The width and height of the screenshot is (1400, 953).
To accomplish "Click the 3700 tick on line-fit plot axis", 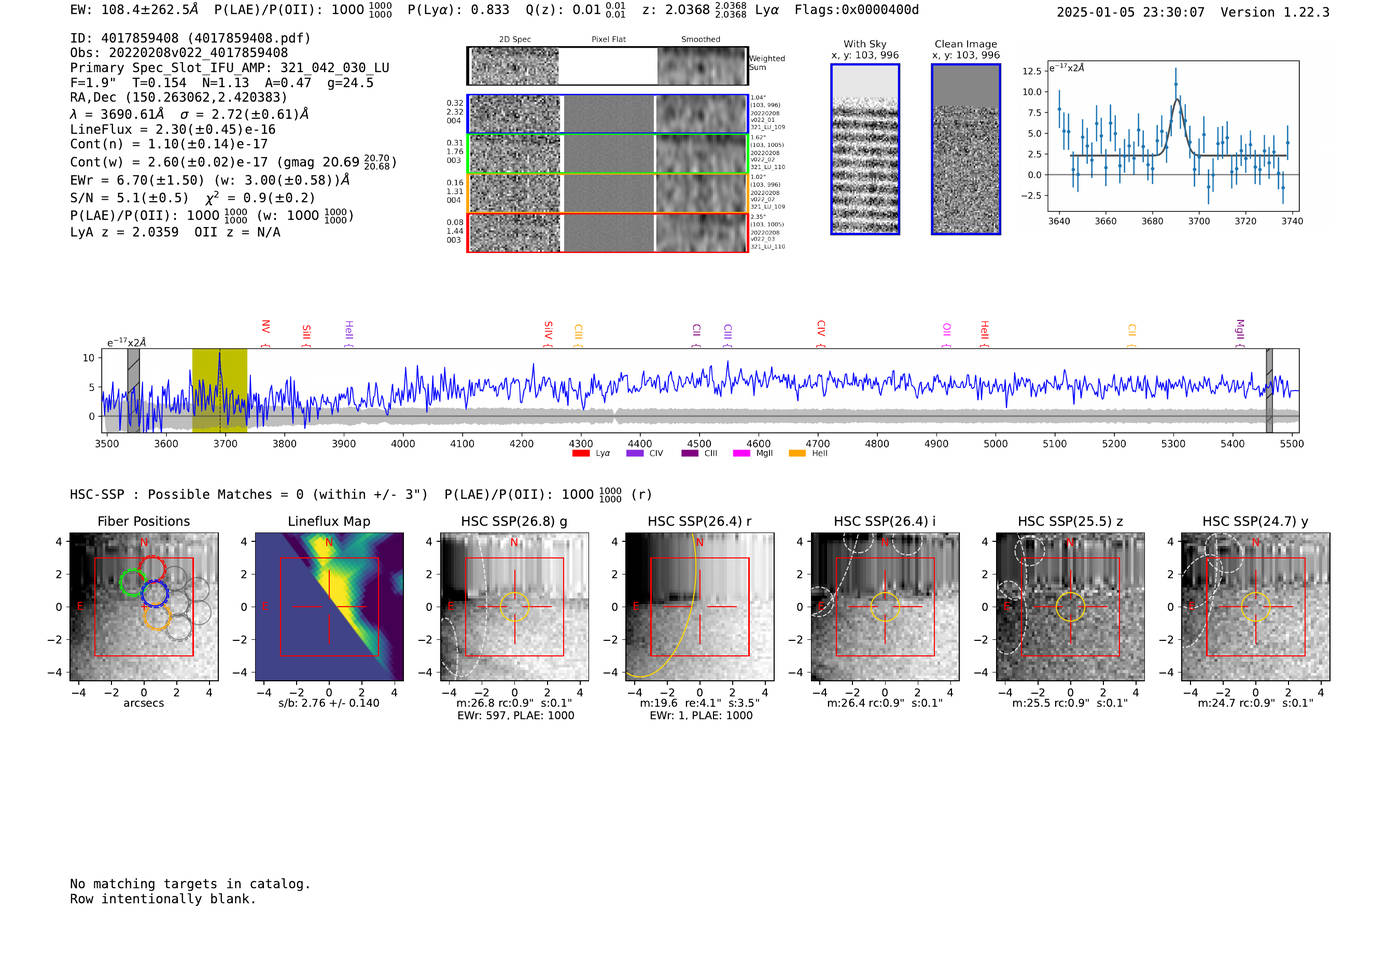I will (1199, 221).
